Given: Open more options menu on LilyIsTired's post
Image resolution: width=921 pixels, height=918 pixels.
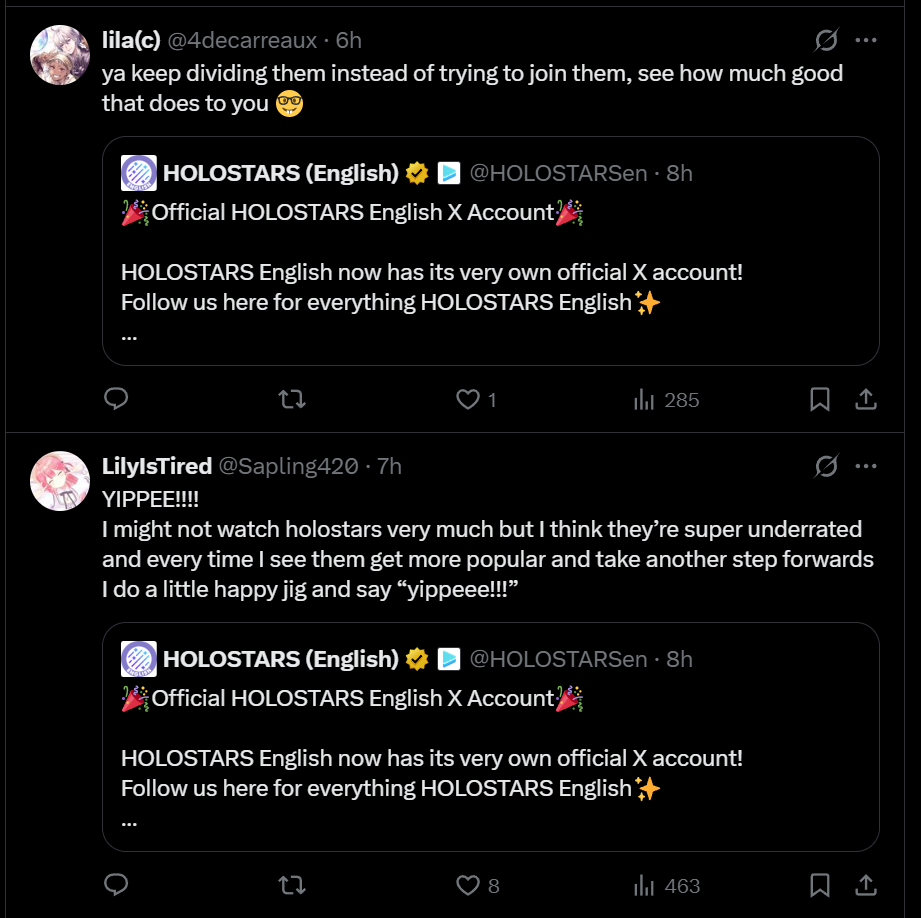Looking at the screenshot, I should [866, 466].
